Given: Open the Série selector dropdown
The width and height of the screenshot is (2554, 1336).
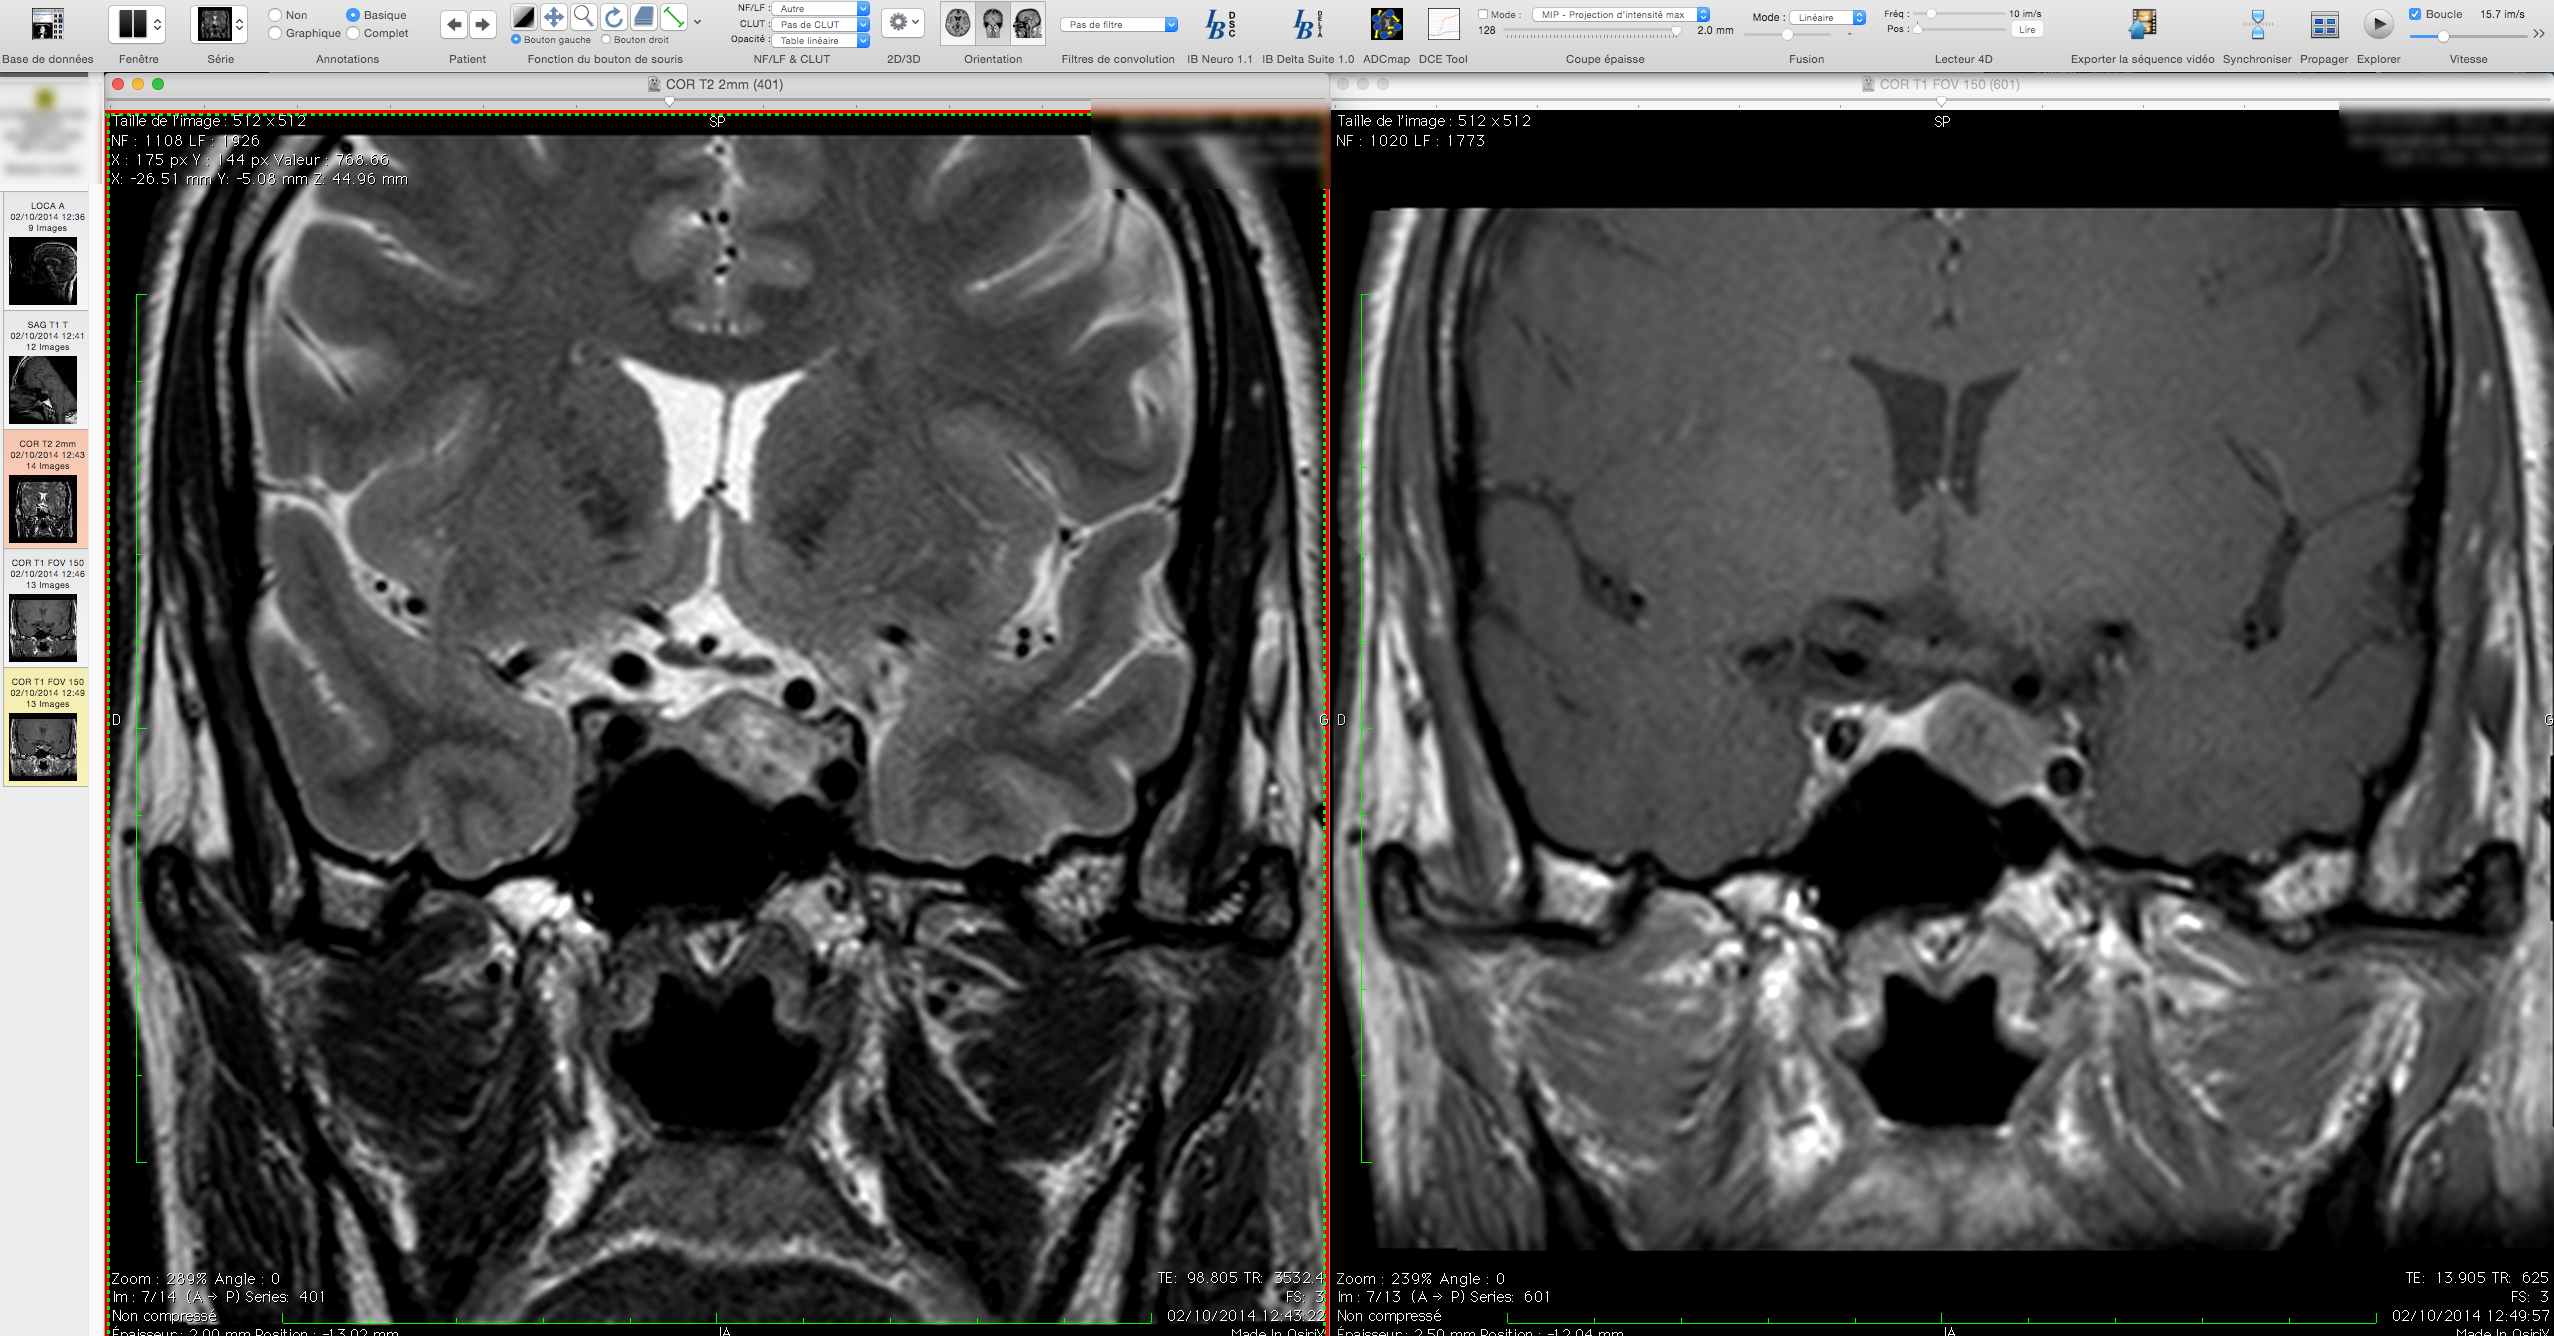Looking at the screenshot, I should pos(220,24).
